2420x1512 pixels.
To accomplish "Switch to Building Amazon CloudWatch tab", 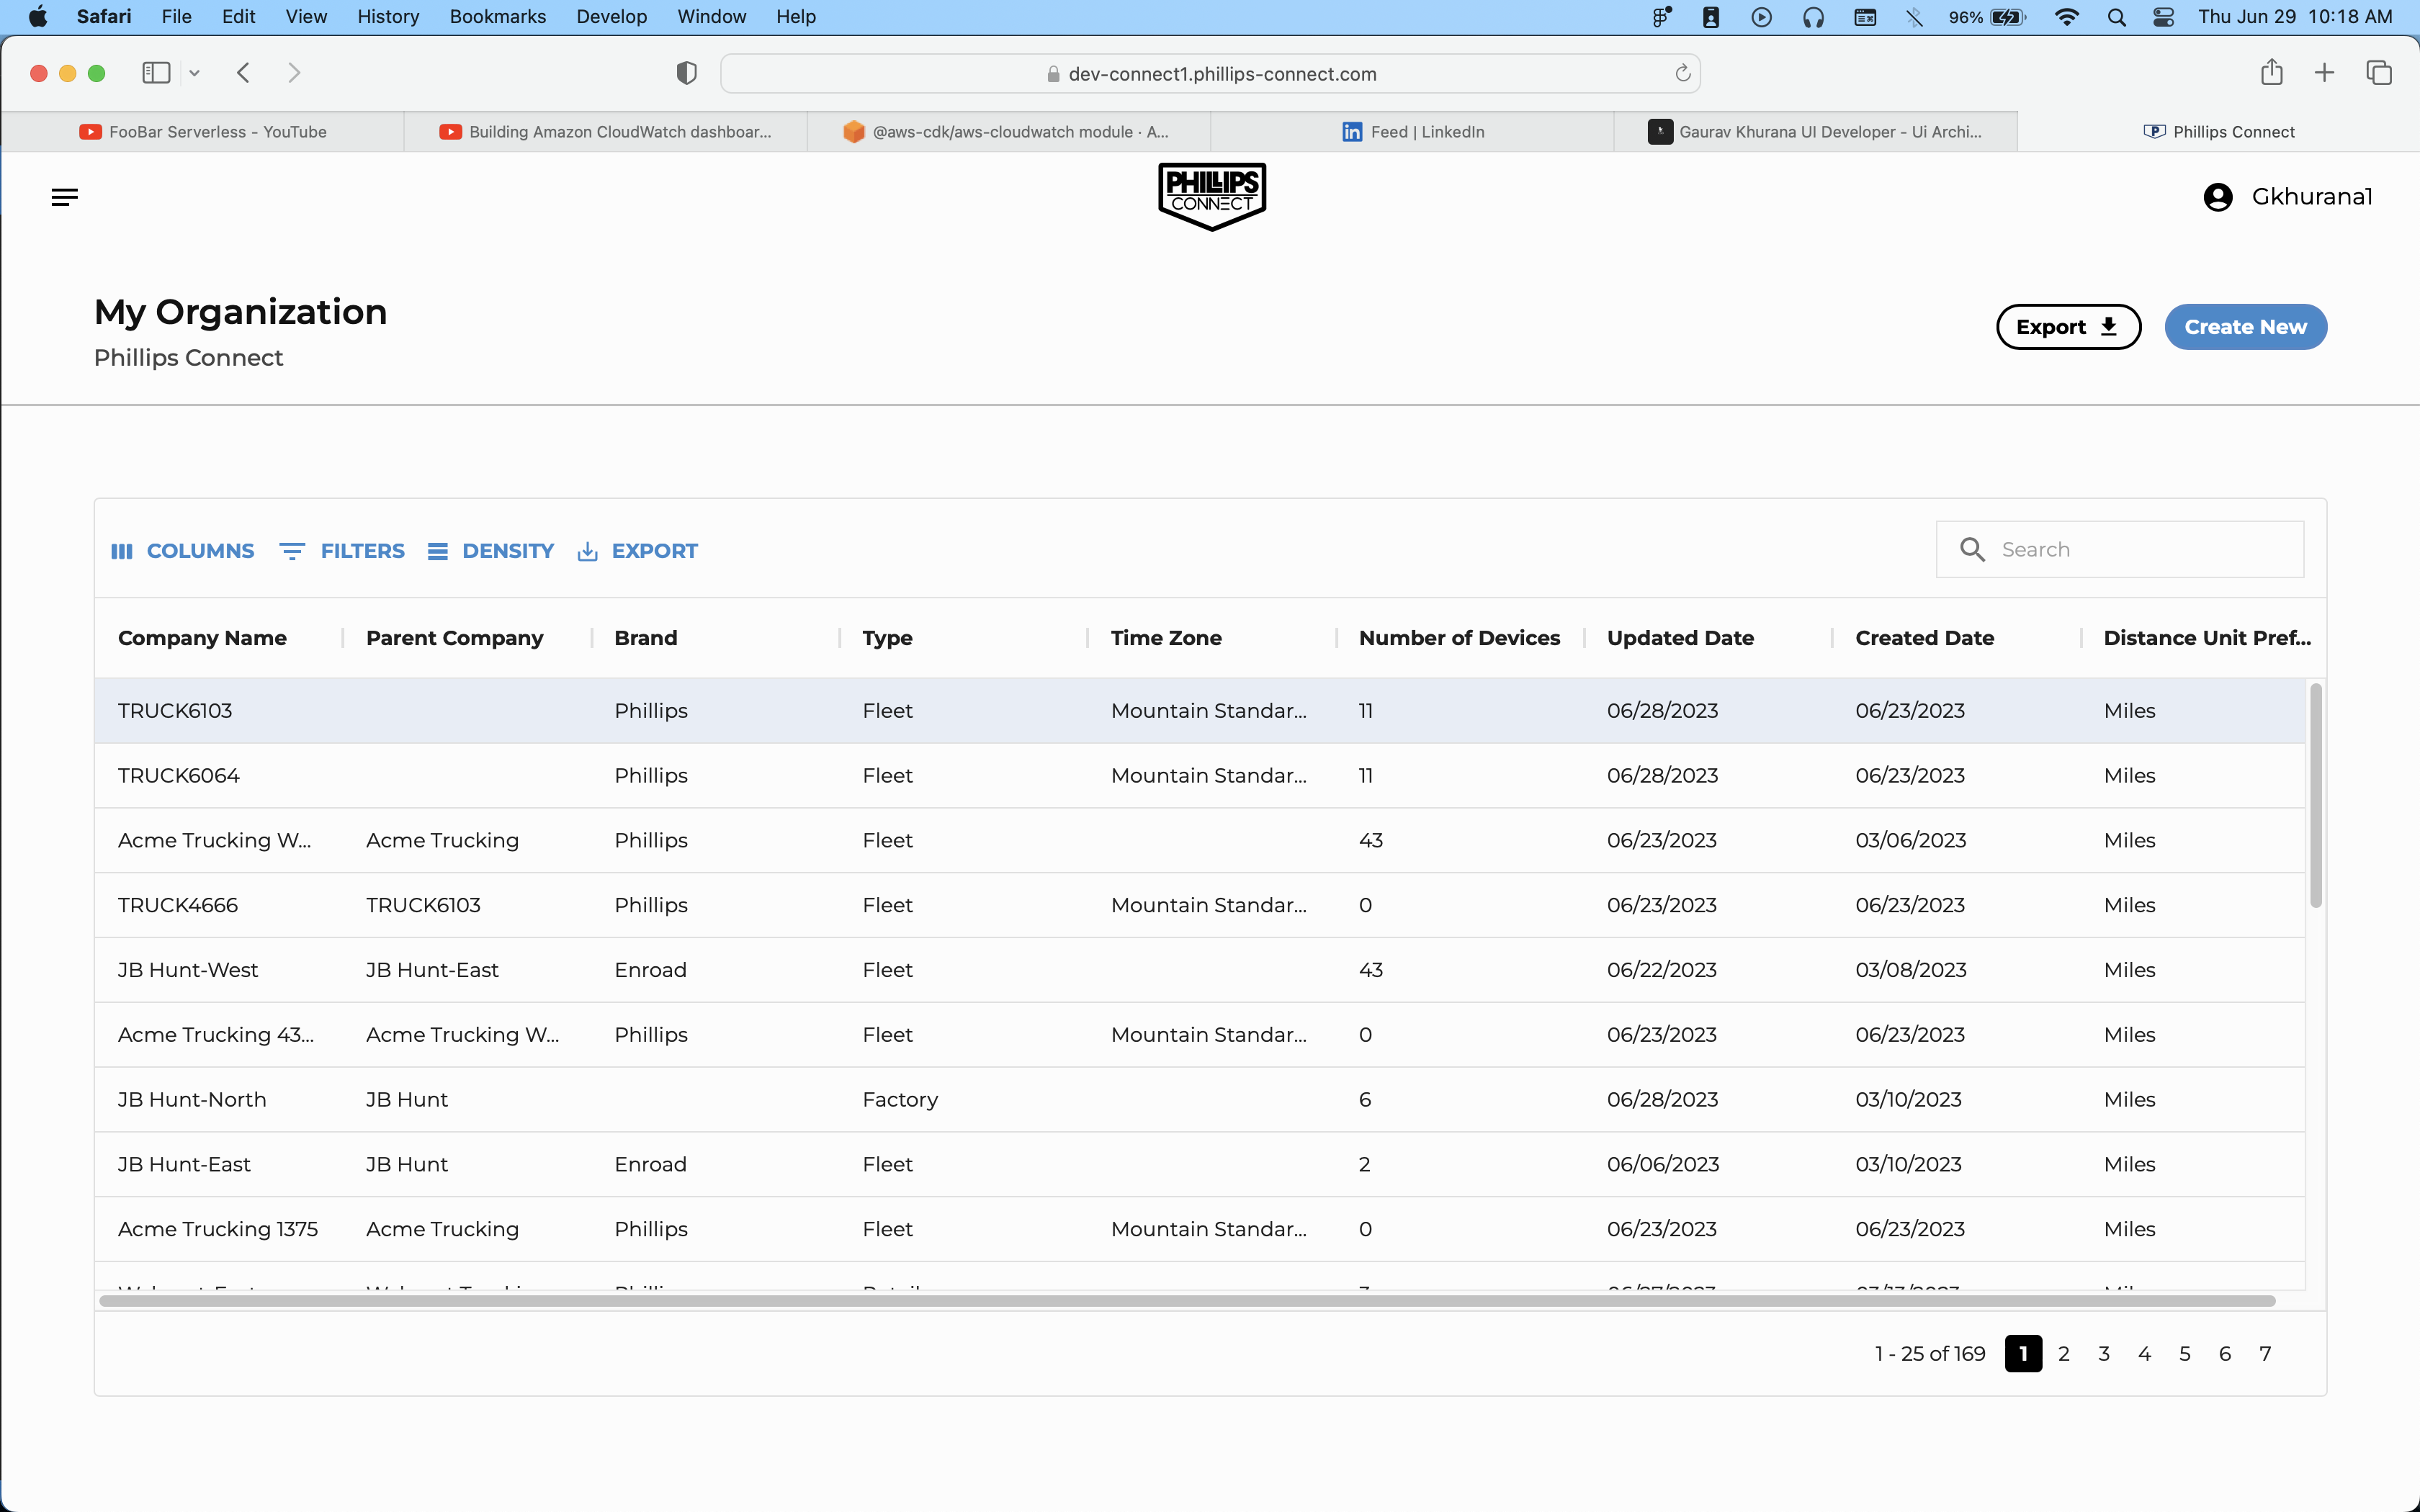I will [606, 132].
